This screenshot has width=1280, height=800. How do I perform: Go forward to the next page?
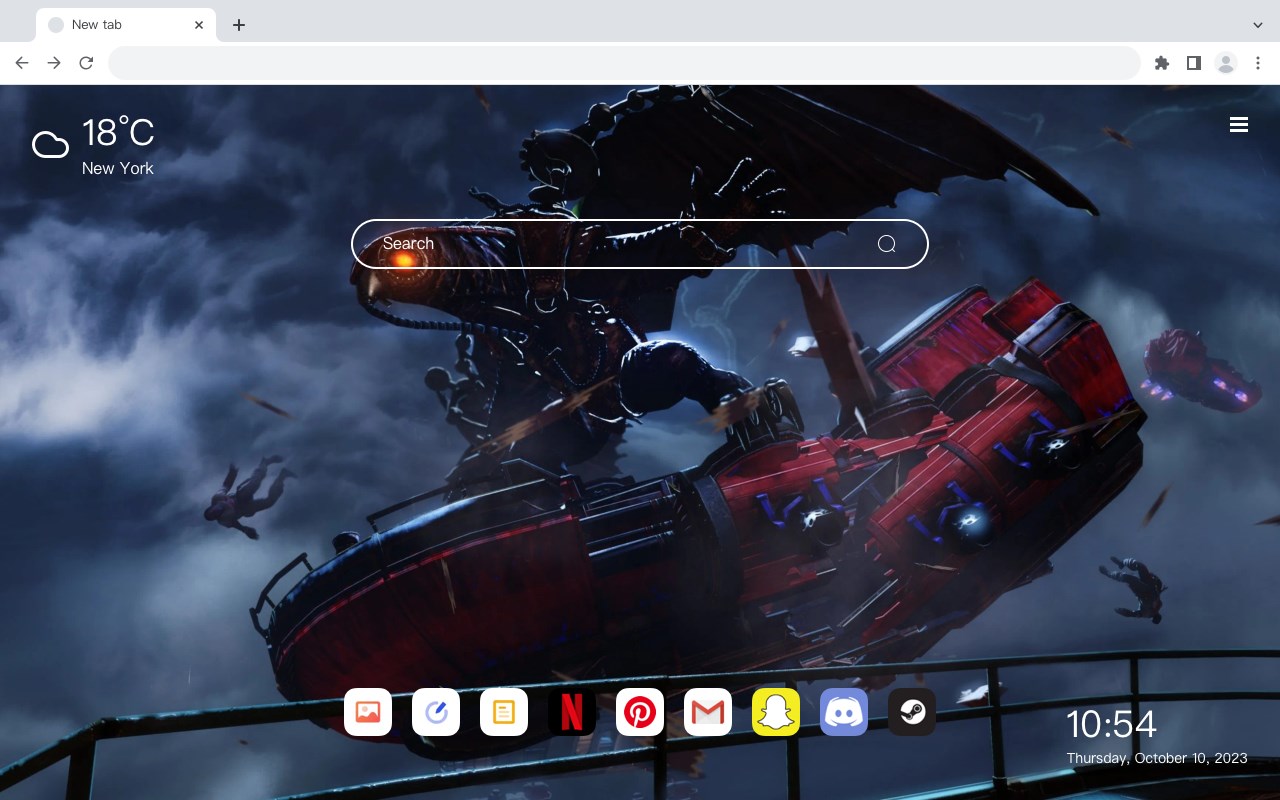(54, 63)
